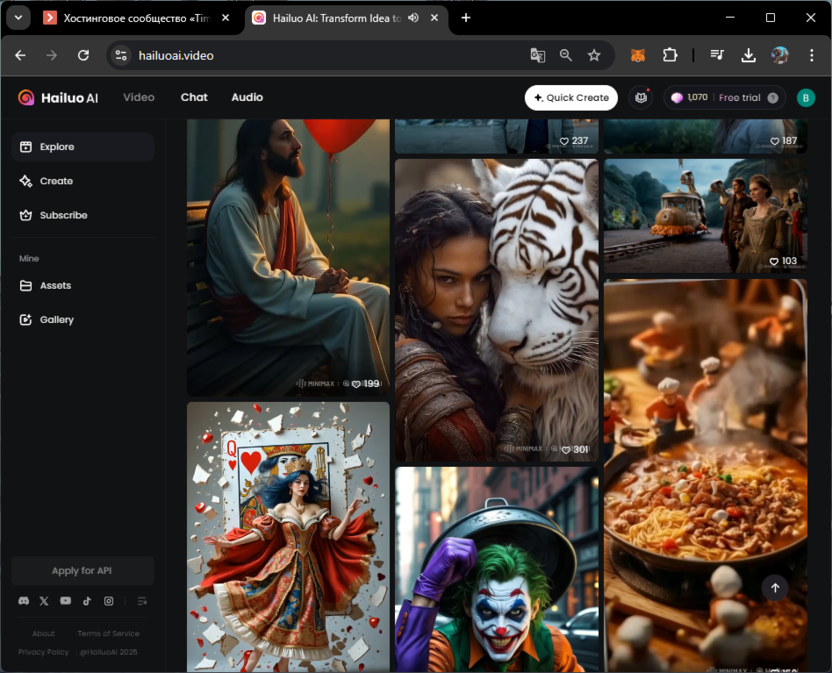Click the Apply for API button

click(x=82, y=571)
